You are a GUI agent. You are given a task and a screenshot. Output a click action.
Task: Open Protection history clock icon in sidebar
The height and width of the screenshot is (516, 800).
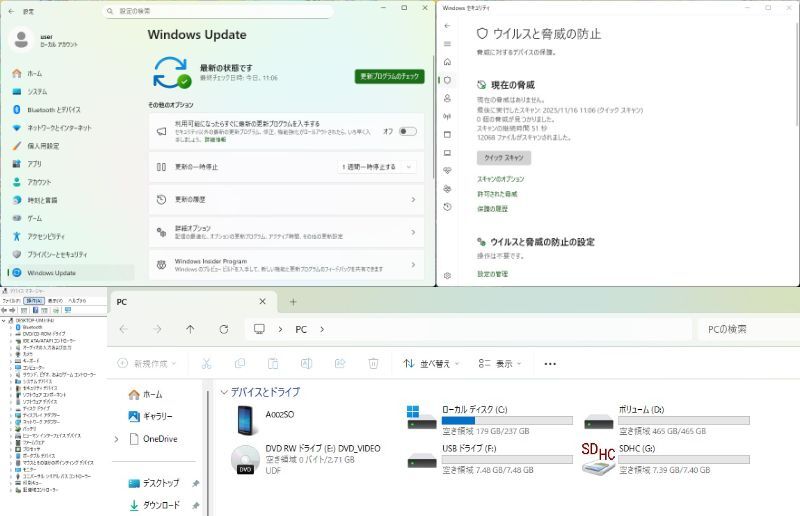point(447,207)
